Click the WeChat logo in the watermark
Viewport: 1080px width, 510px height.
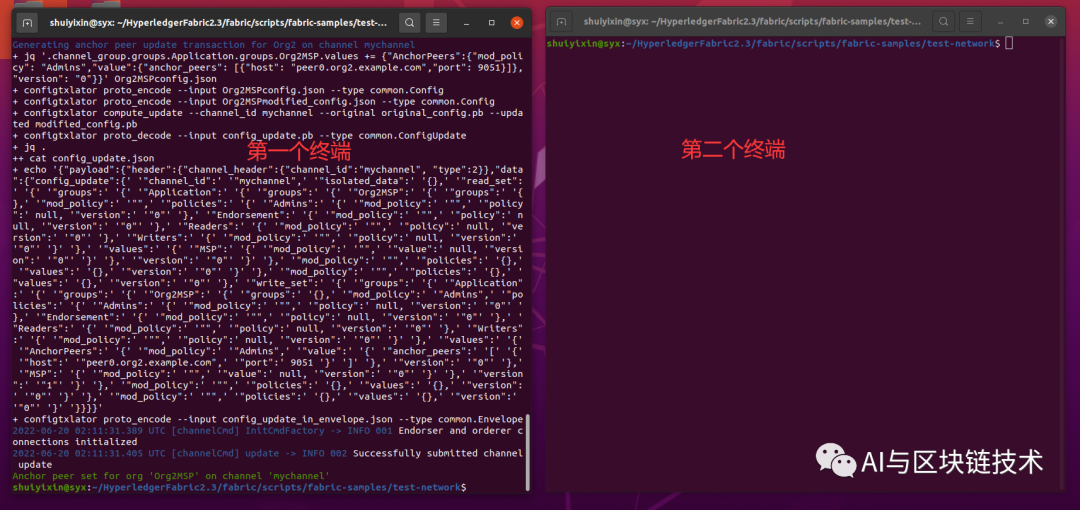click(835, 460)
